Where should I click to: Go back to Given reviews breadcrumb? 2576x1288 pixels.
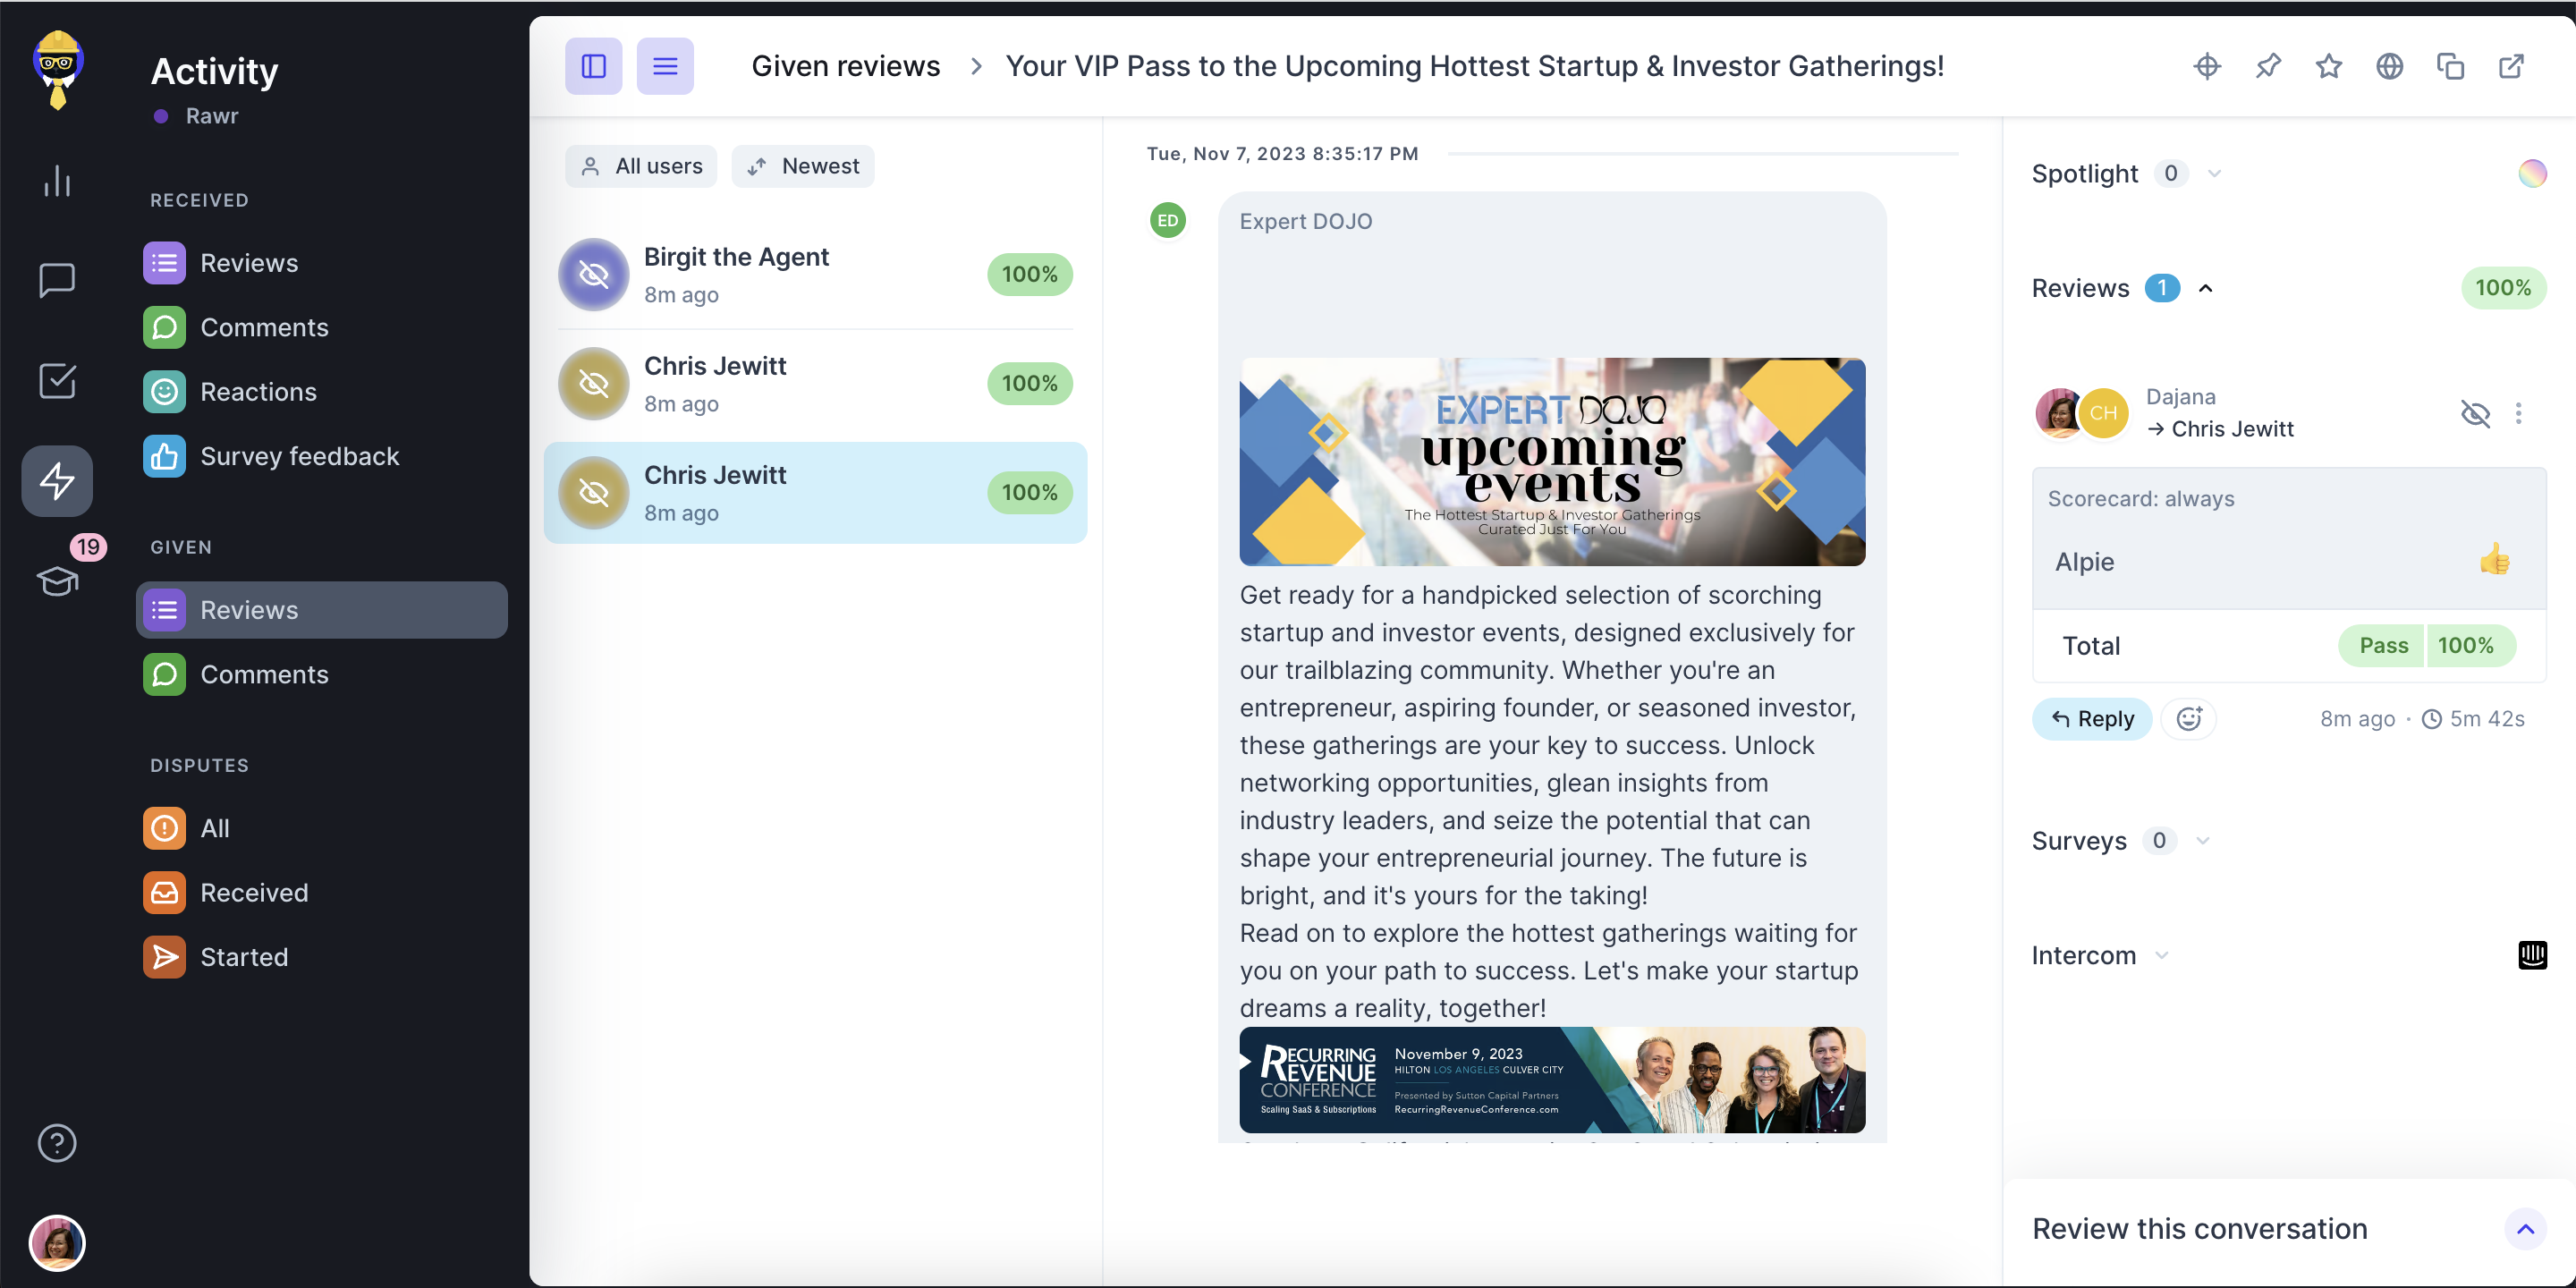[846, 66]
